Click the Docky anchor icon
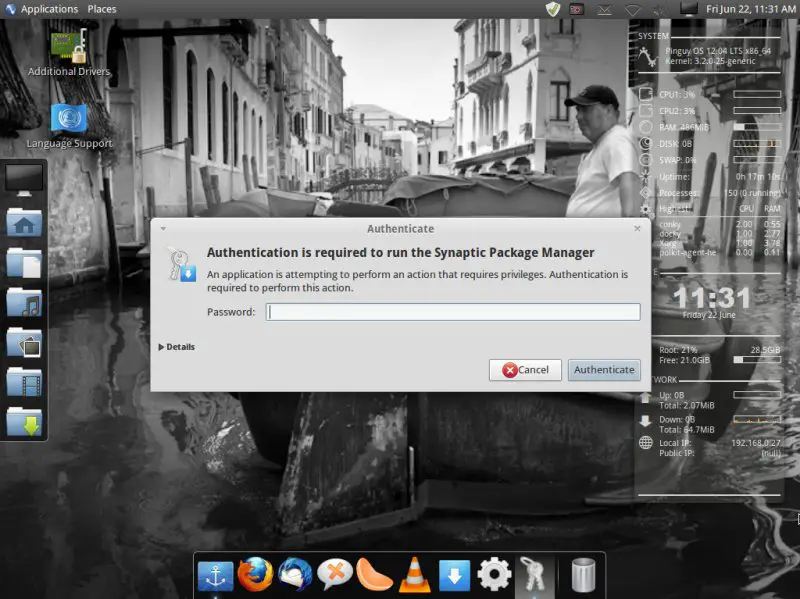 [x=215, y=576]
